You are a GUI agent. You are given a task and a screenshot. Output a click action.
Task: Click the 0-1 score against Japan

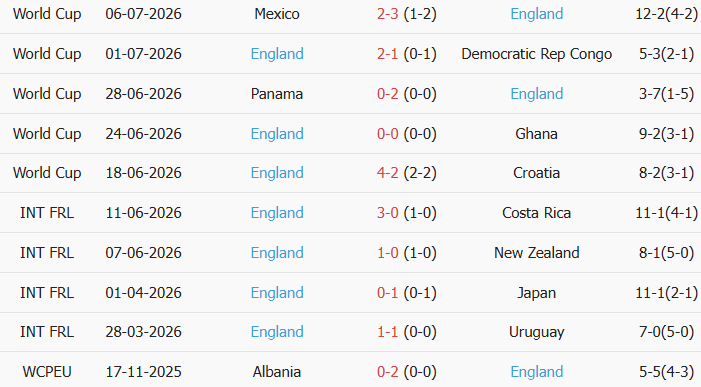[387, 293]
